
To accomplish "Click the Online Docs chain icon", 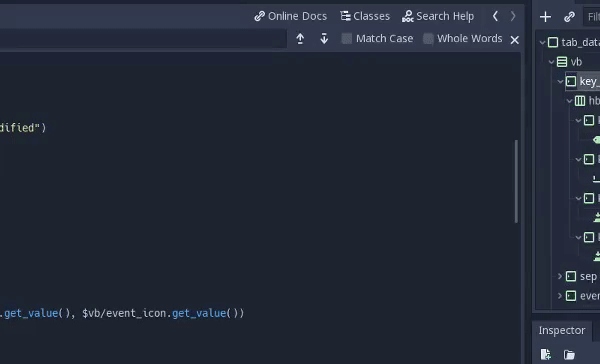I will 259,16.
